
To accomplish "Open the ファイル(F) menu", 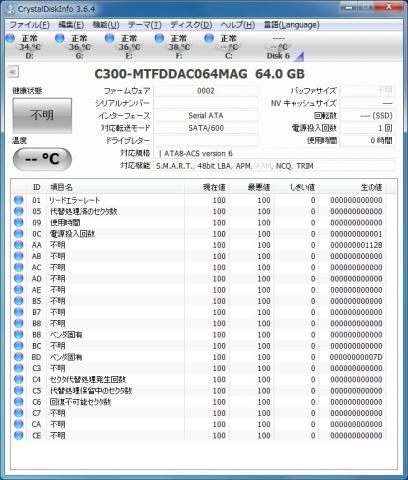I will 29,25.
